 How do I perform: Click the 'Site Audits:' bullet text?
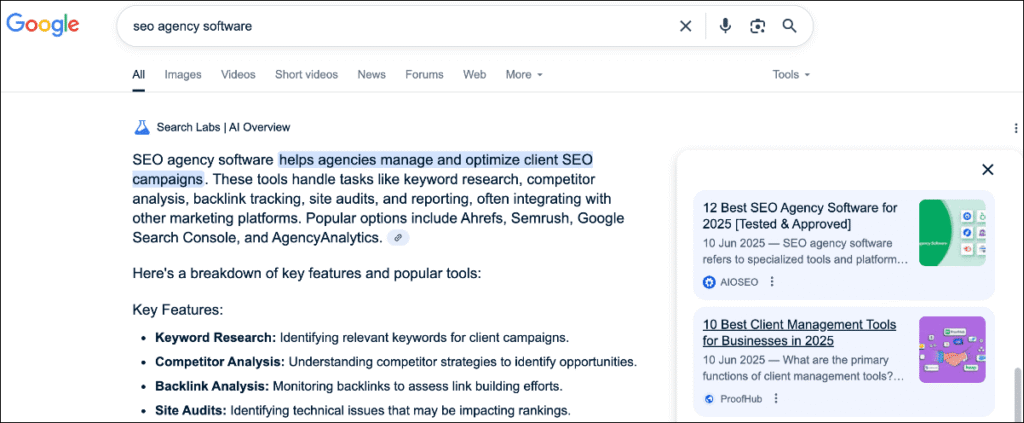point(191,411)
